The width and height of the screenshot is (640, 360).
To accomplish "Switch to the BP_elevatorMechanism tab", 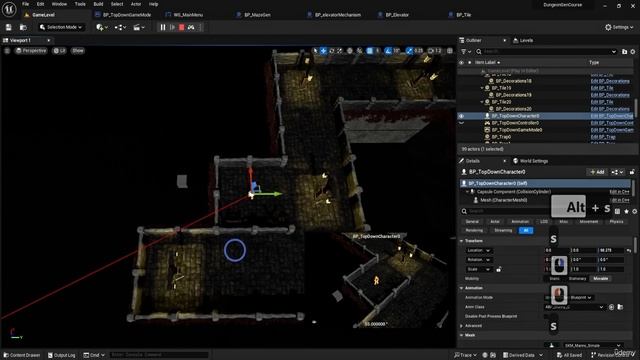I will [338, 15].
